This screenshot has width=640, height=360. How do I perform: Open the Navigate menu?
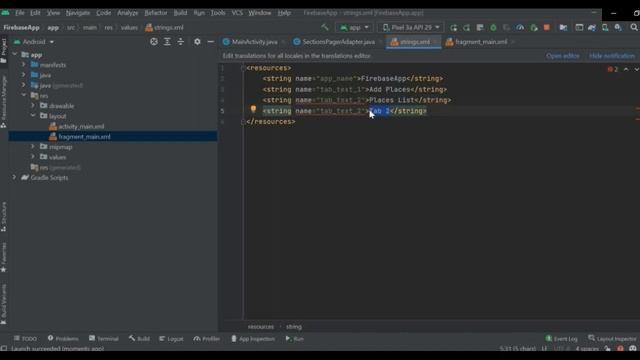(78, 13)
